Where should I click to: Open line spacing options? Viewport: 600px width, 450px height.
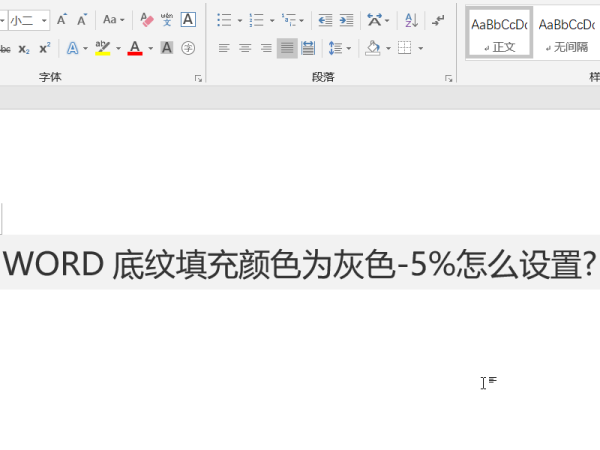coord(339,48)
